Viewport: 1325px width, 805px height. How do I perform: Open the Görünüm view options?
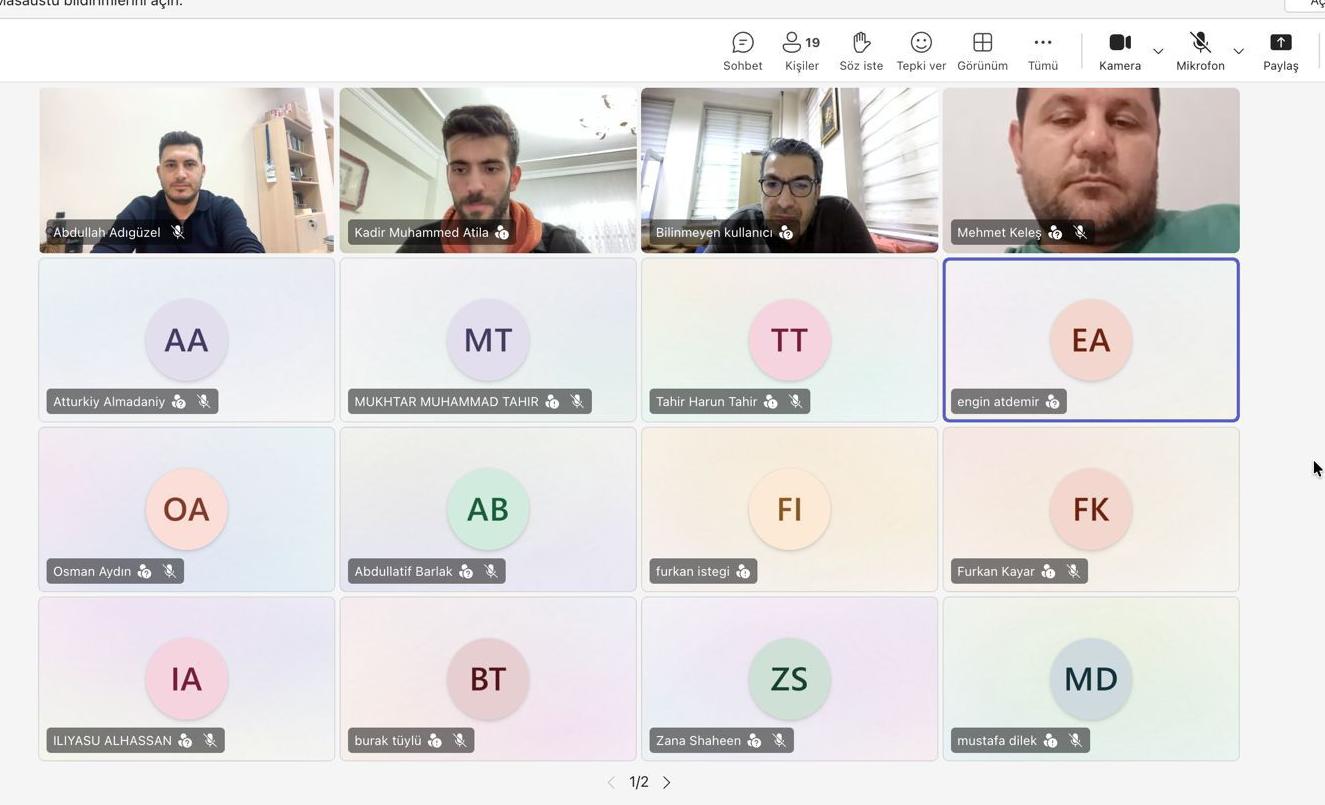pos(982,51)
